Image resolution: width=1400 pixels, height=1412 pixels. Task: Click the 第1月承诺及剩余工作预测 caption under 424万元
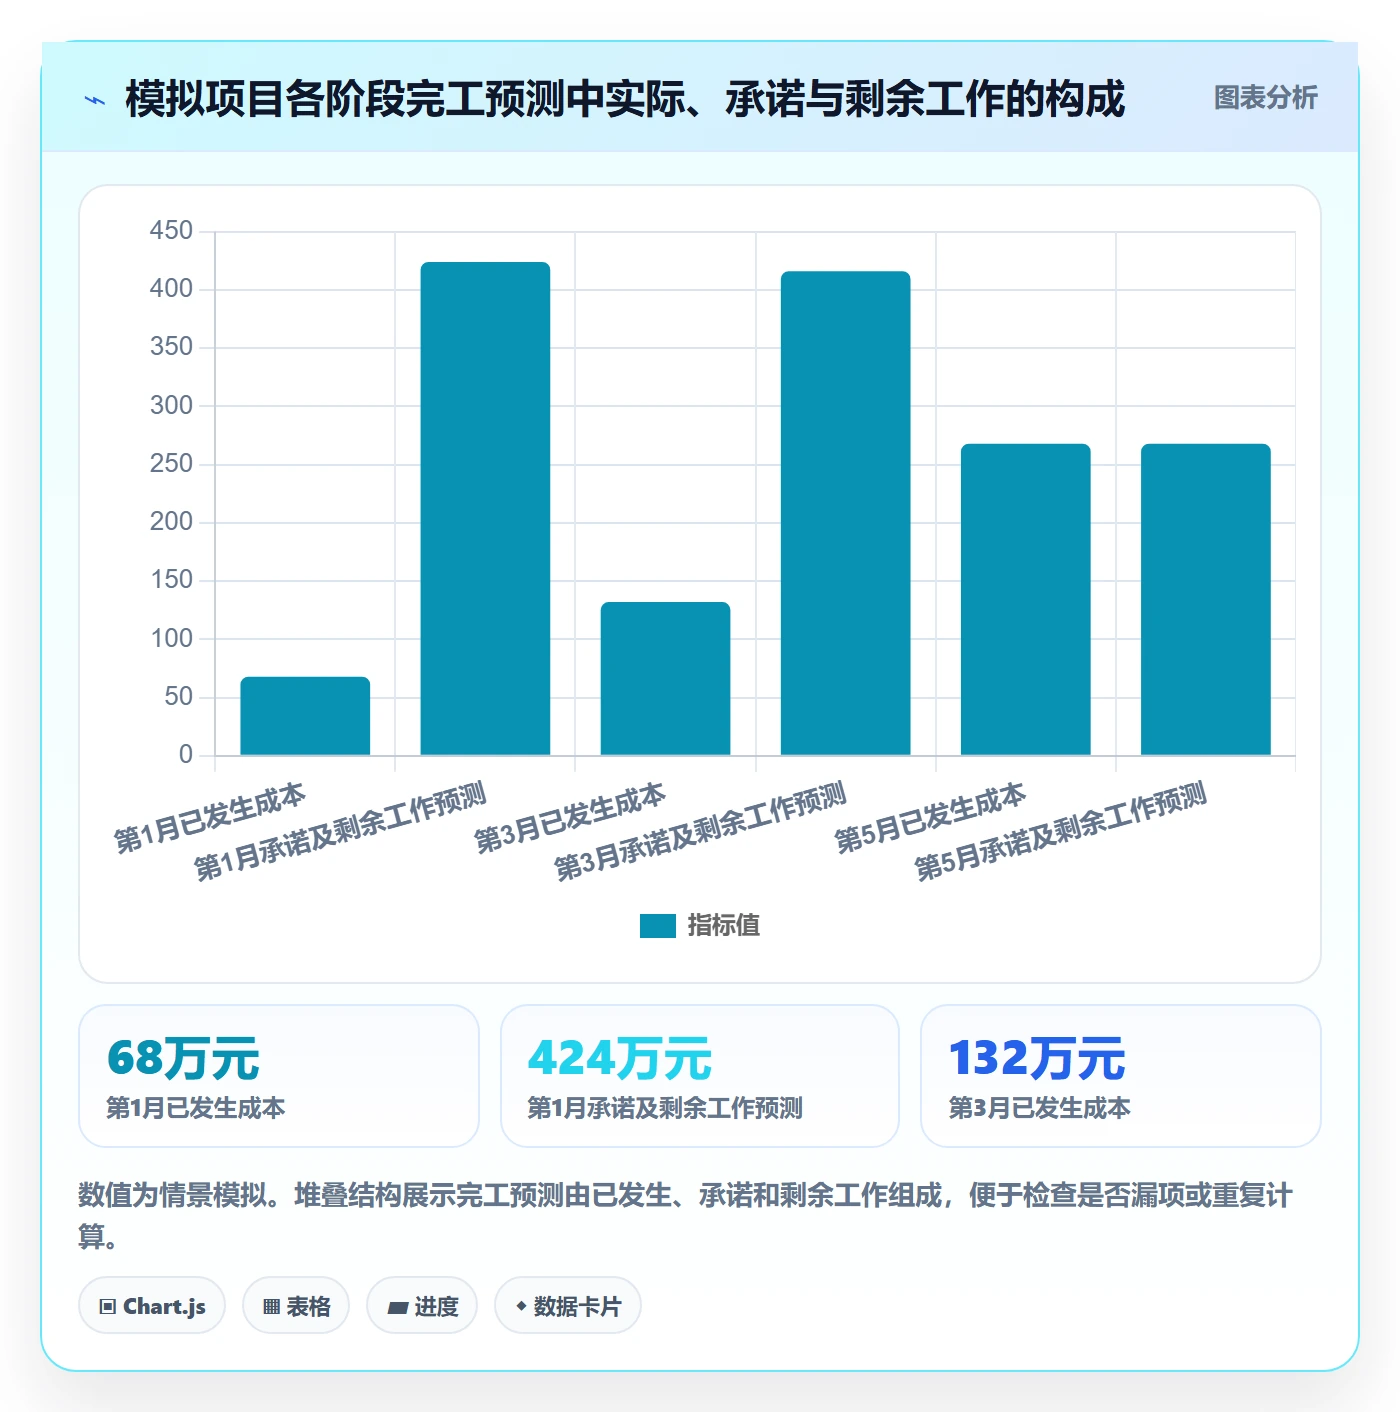point(665,1108)
